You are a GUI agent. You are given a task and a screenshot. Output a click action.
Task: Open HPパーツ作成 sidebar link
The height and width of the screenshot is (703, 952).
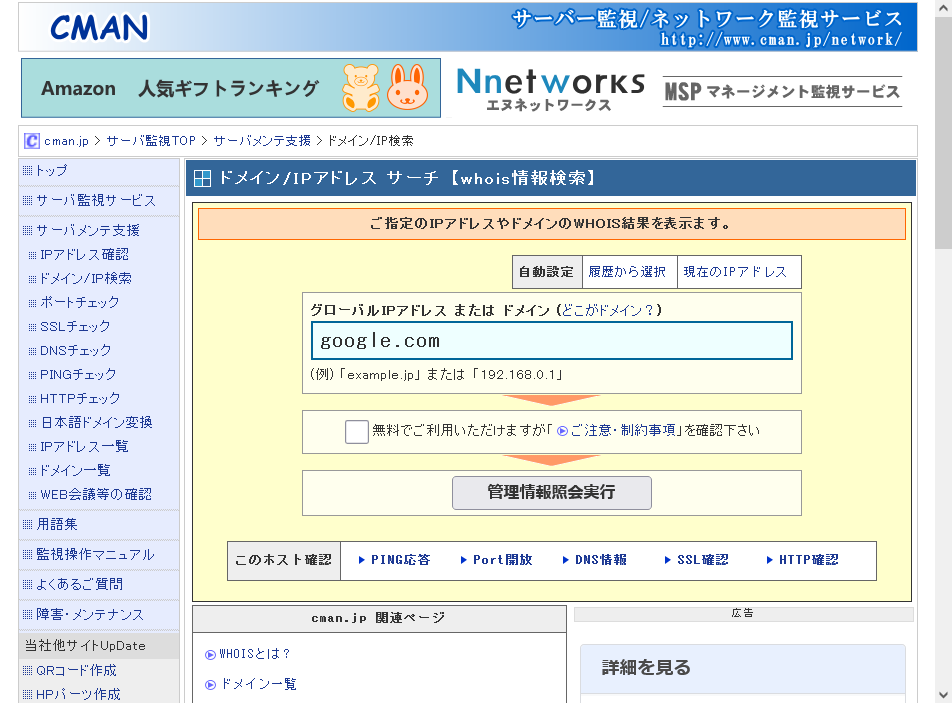[x=78, y=694]
